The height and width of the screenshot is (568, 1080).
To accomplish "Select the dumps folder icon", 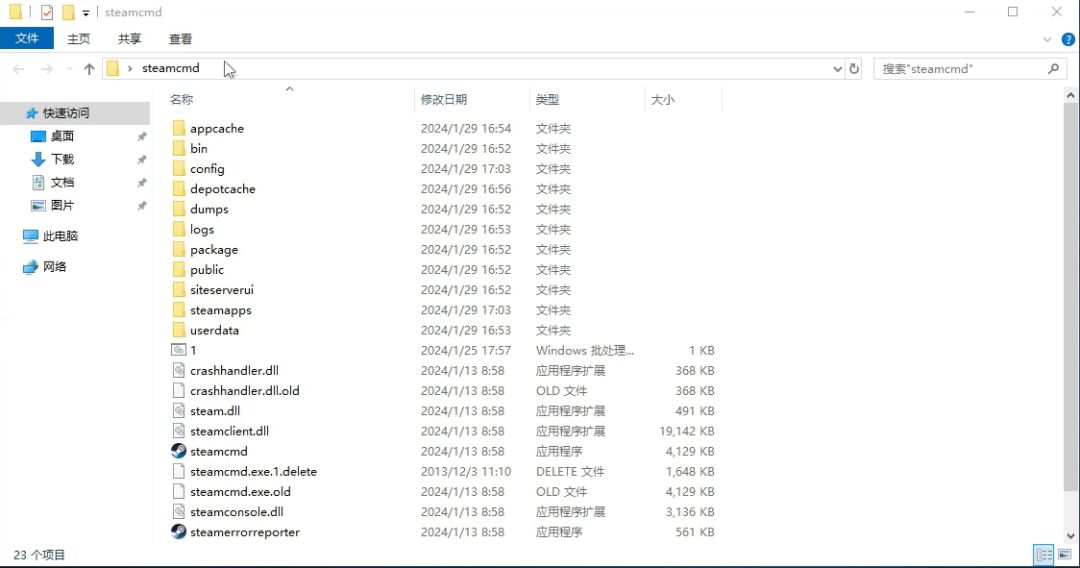I will (179, 209).
